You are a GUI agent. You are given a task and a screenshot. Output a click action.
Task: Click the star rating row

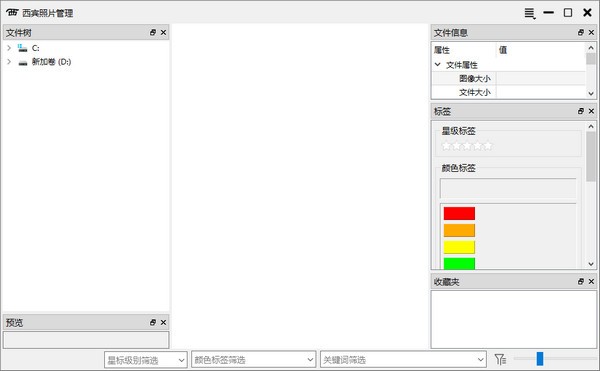467,146
